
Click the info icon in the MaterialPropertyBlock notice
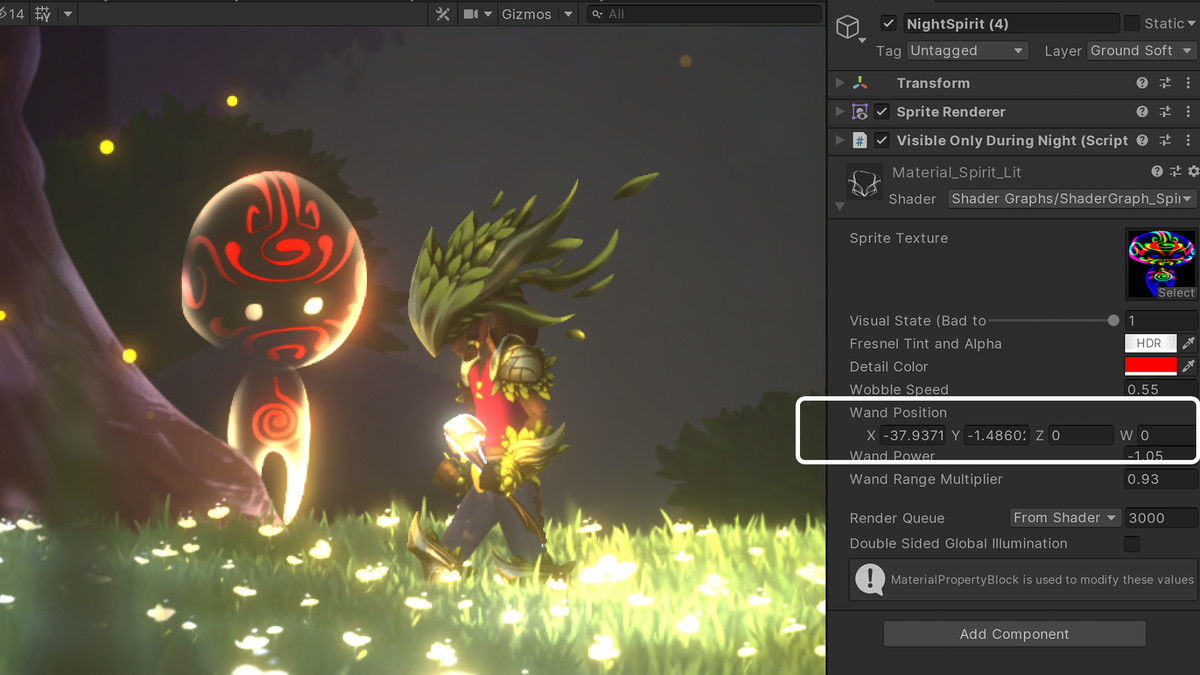[x=870, y=579]
